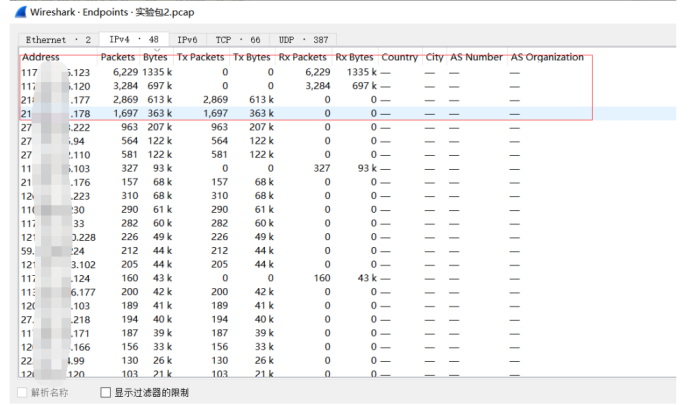Switch to the TCP · 66 tab
Screen dimensions: 692x405
pyautogui.click(x=237, y=40)
